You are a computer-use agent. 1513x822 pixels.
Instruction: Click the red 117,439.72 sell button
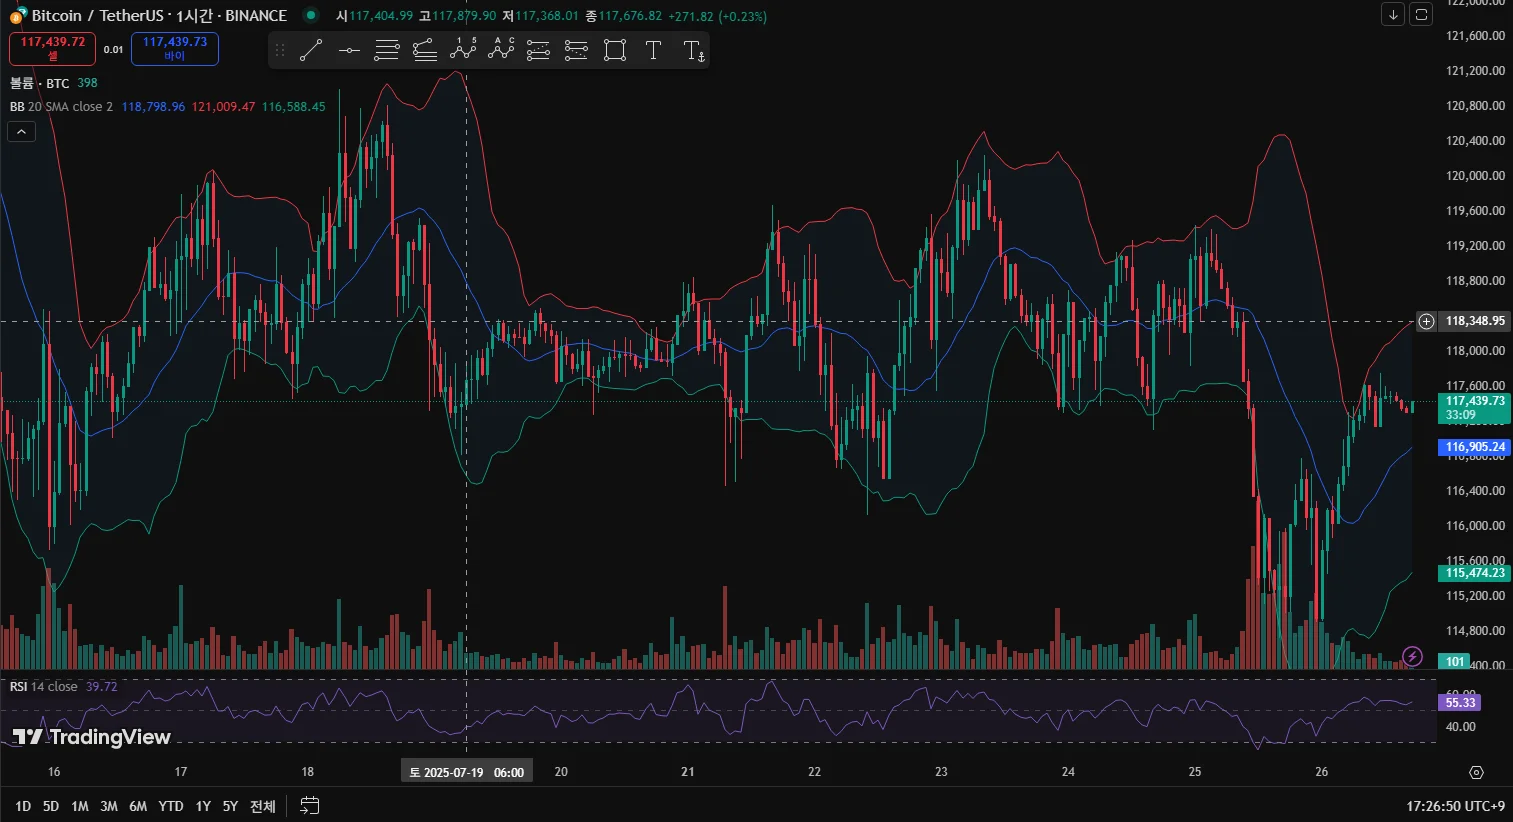pos(53,48)
